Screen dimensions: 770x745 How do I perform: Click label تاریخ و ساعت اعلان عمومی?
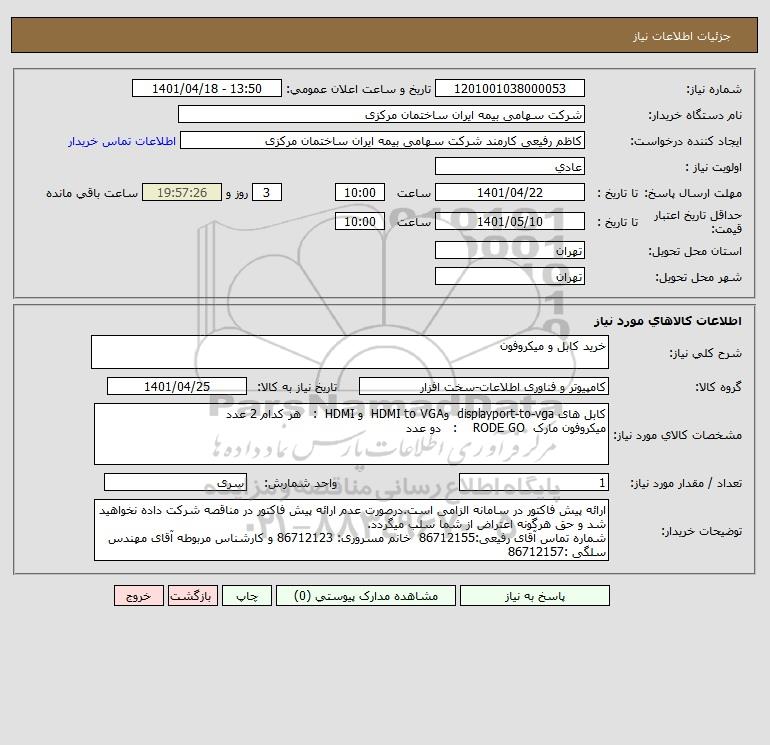point(358,89)
